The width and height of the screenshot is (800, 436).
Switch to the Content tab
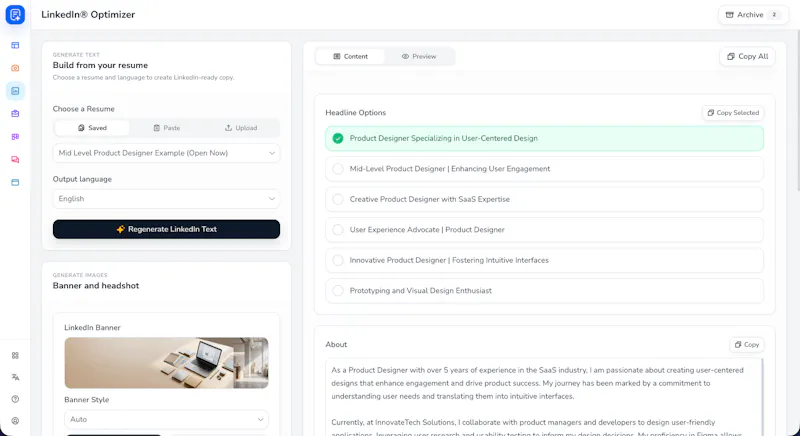[351, 57]
